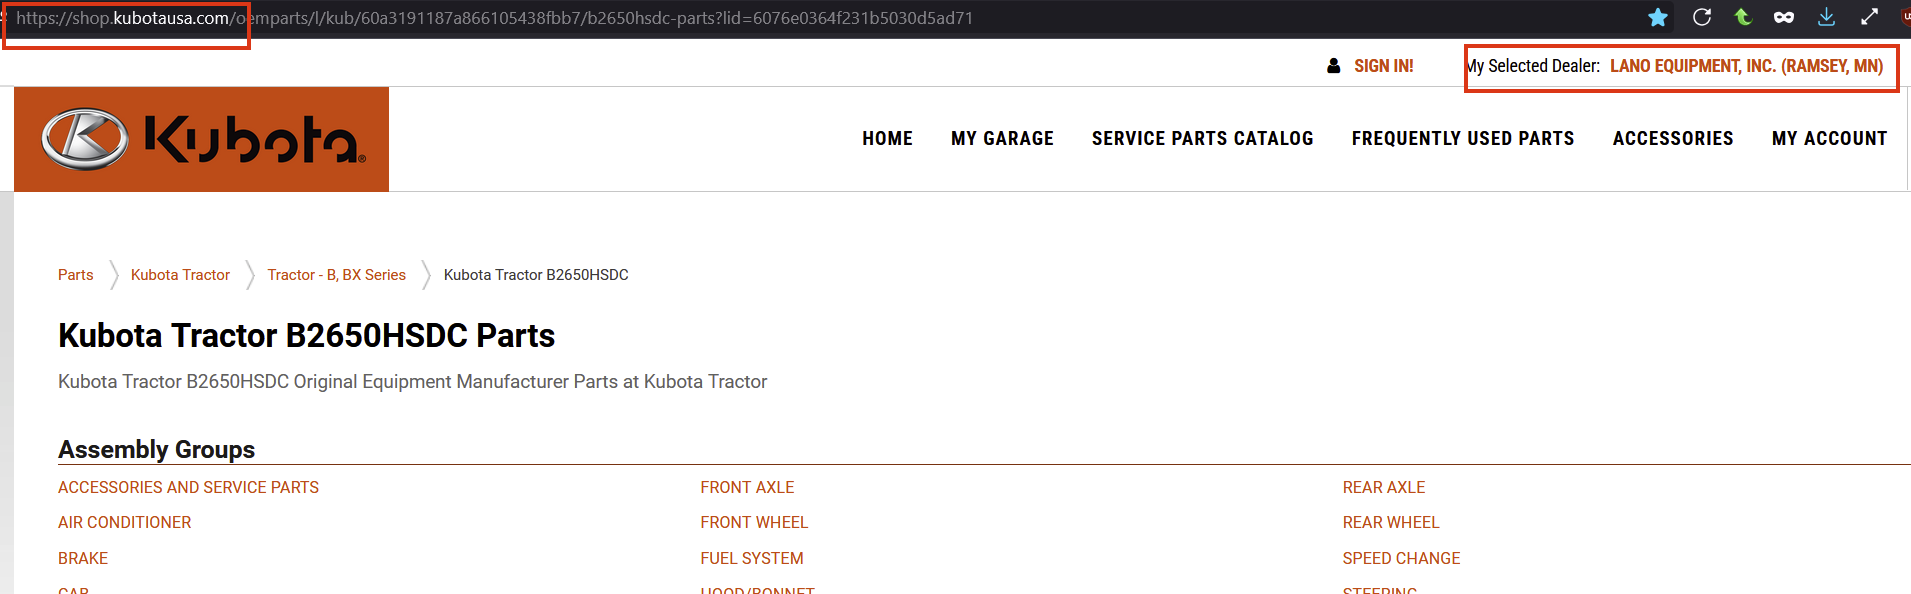This screenshot has height=594, width=1911.
Task: Click the user silhouette icon beside Sign In
Action: click(1333, 66)
